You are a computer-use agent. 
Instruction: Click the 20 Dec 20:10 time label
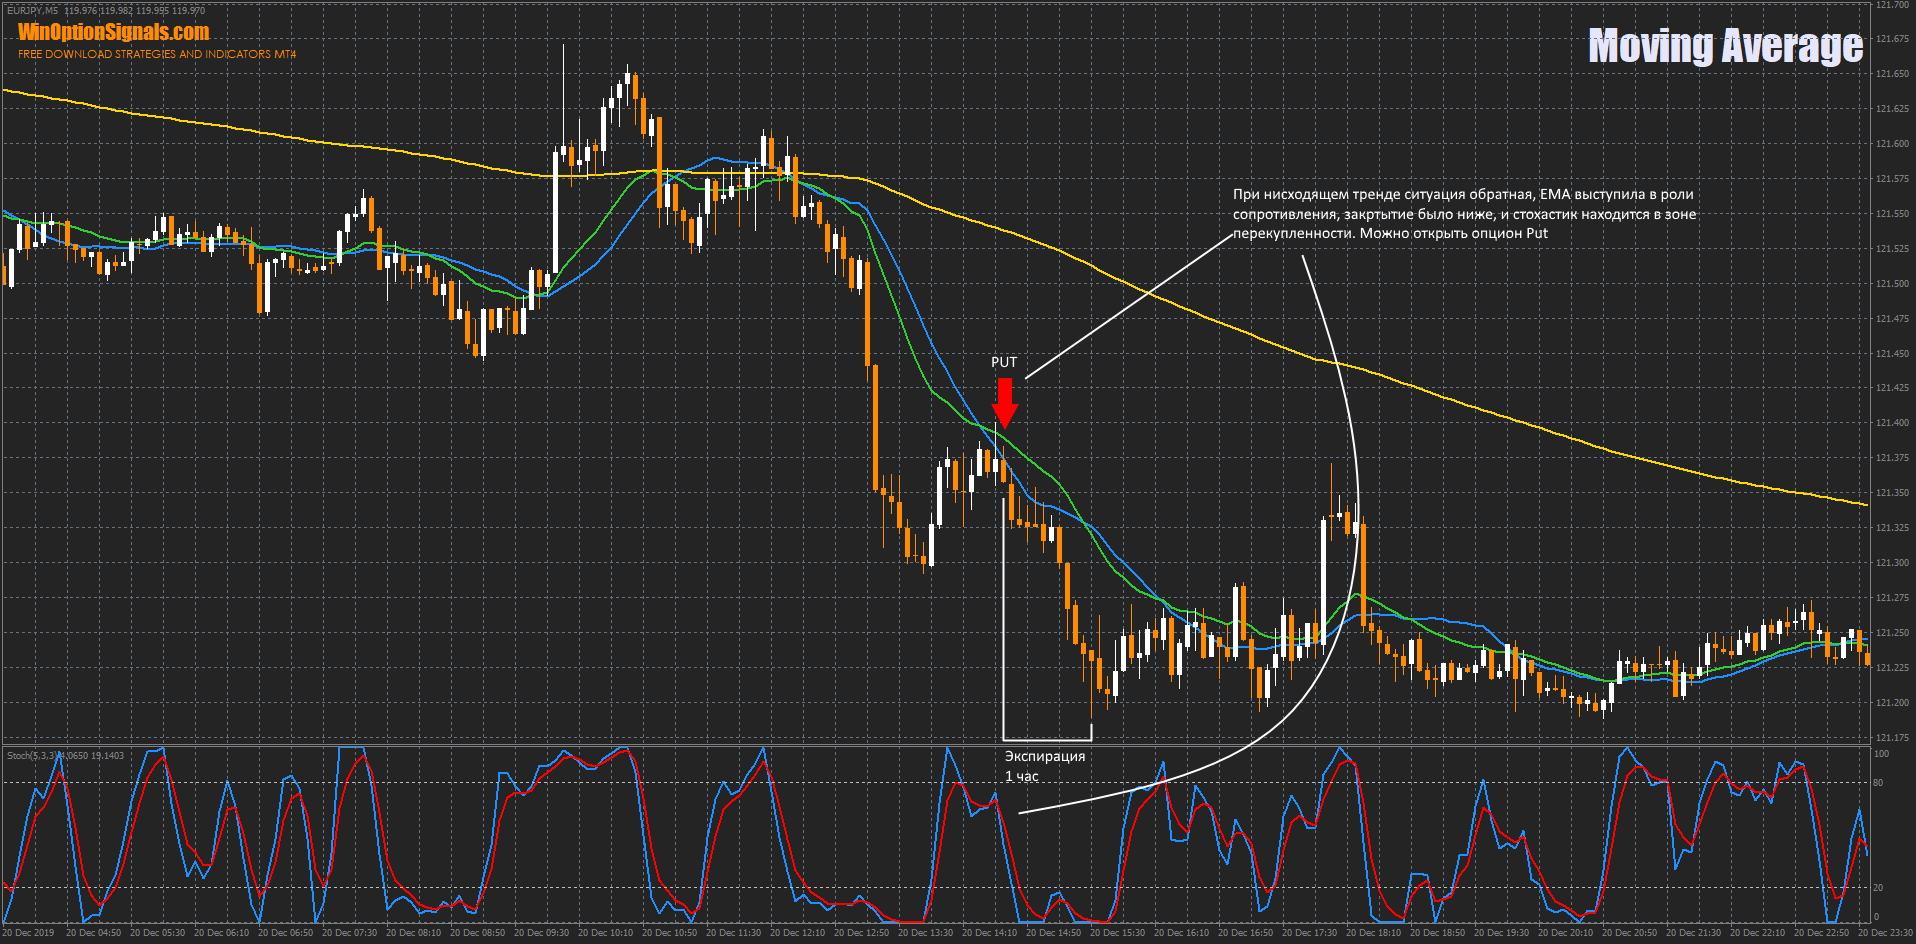pos(1566,933)
